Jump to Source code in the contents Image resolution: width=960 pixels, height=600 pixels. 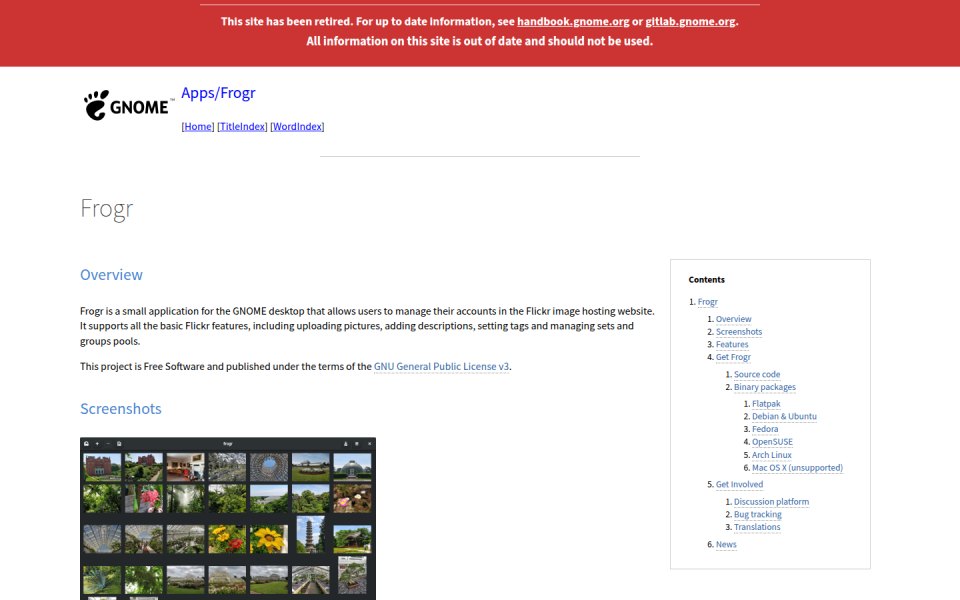pyautogui.click(x=757, y=374)
